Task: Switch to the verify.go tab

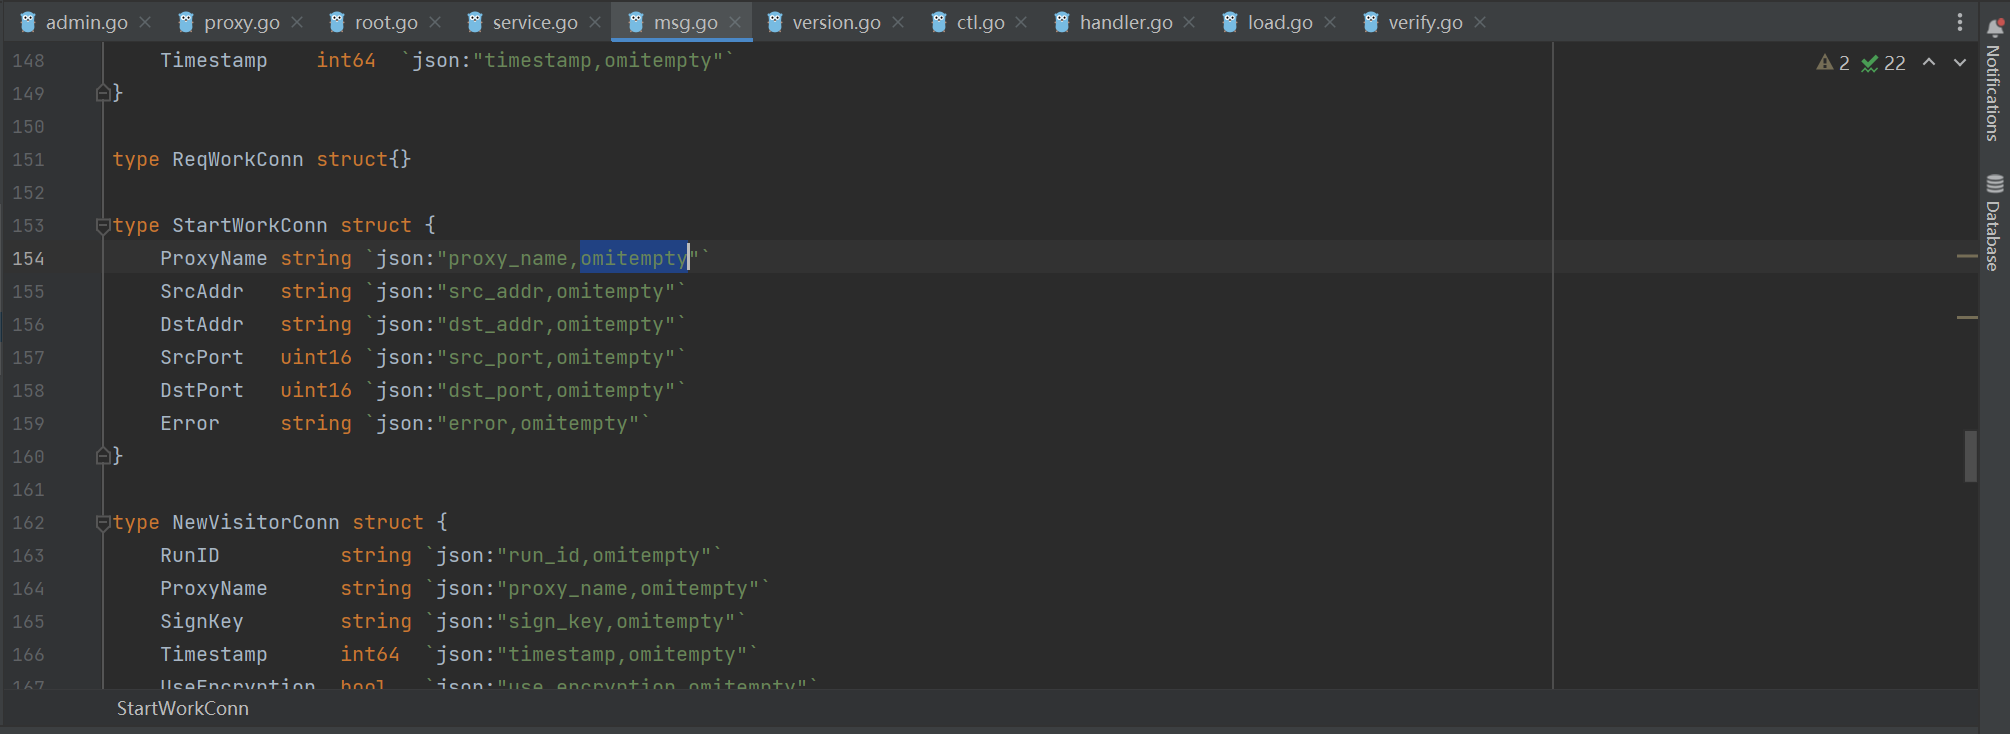Action: (1414, 22)
